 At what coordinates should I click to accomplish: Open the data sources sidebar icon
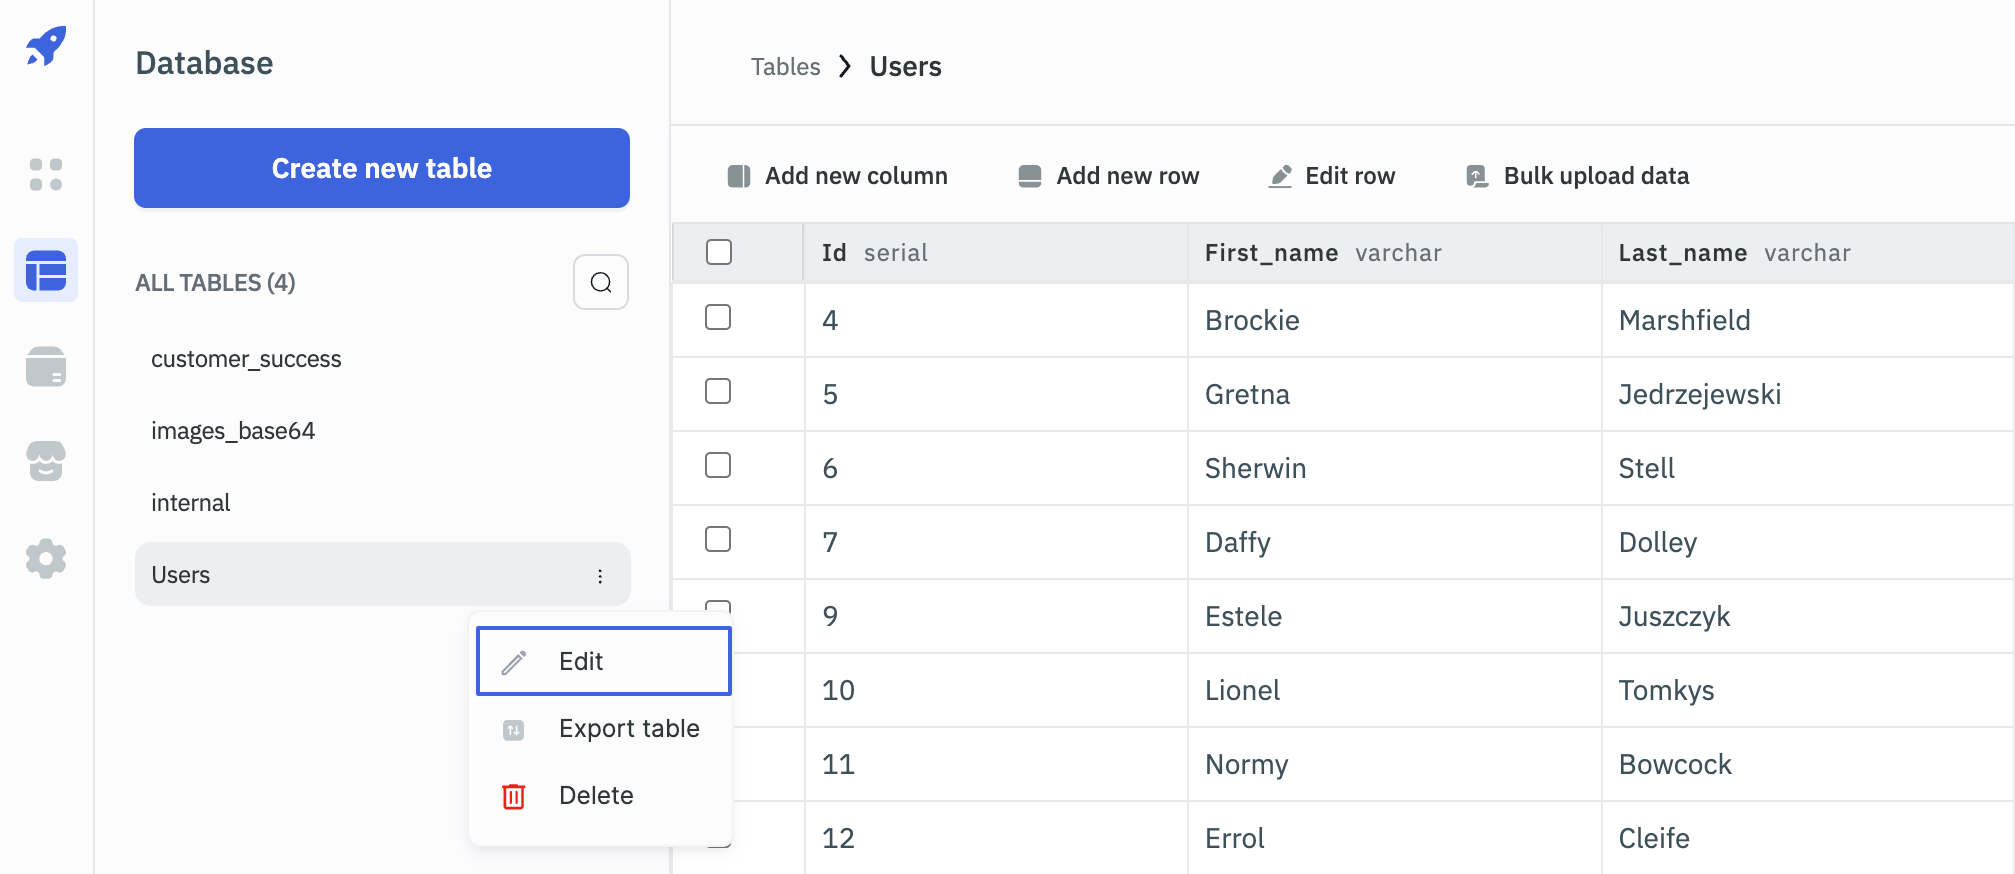coord(46,366)
